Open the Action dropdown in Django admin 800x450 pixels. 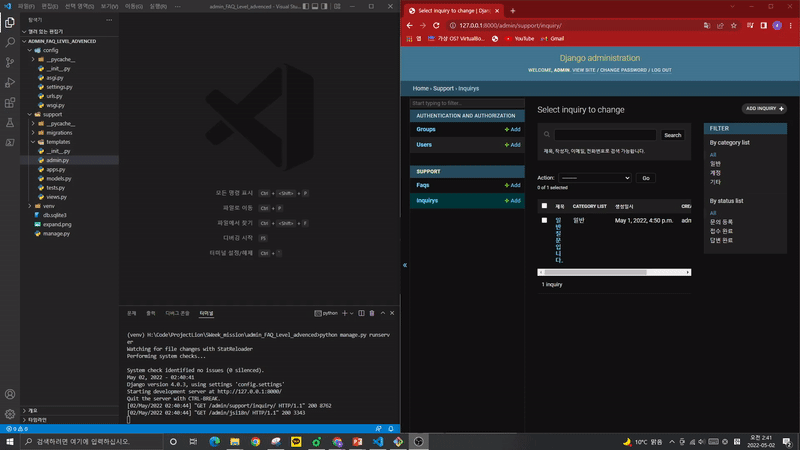click(595, 178)
